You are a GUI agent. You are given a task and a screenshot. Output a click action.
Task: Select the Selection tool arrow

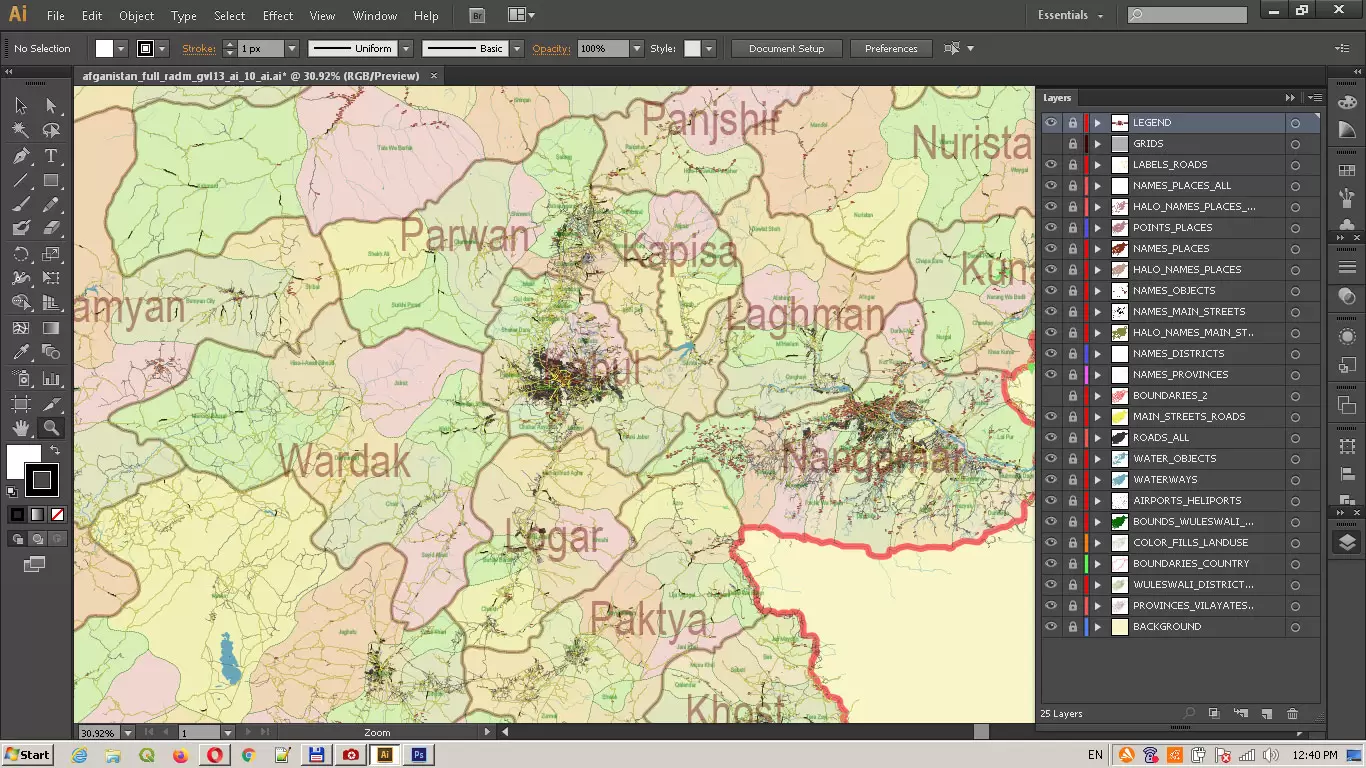(x=21, y=106)
